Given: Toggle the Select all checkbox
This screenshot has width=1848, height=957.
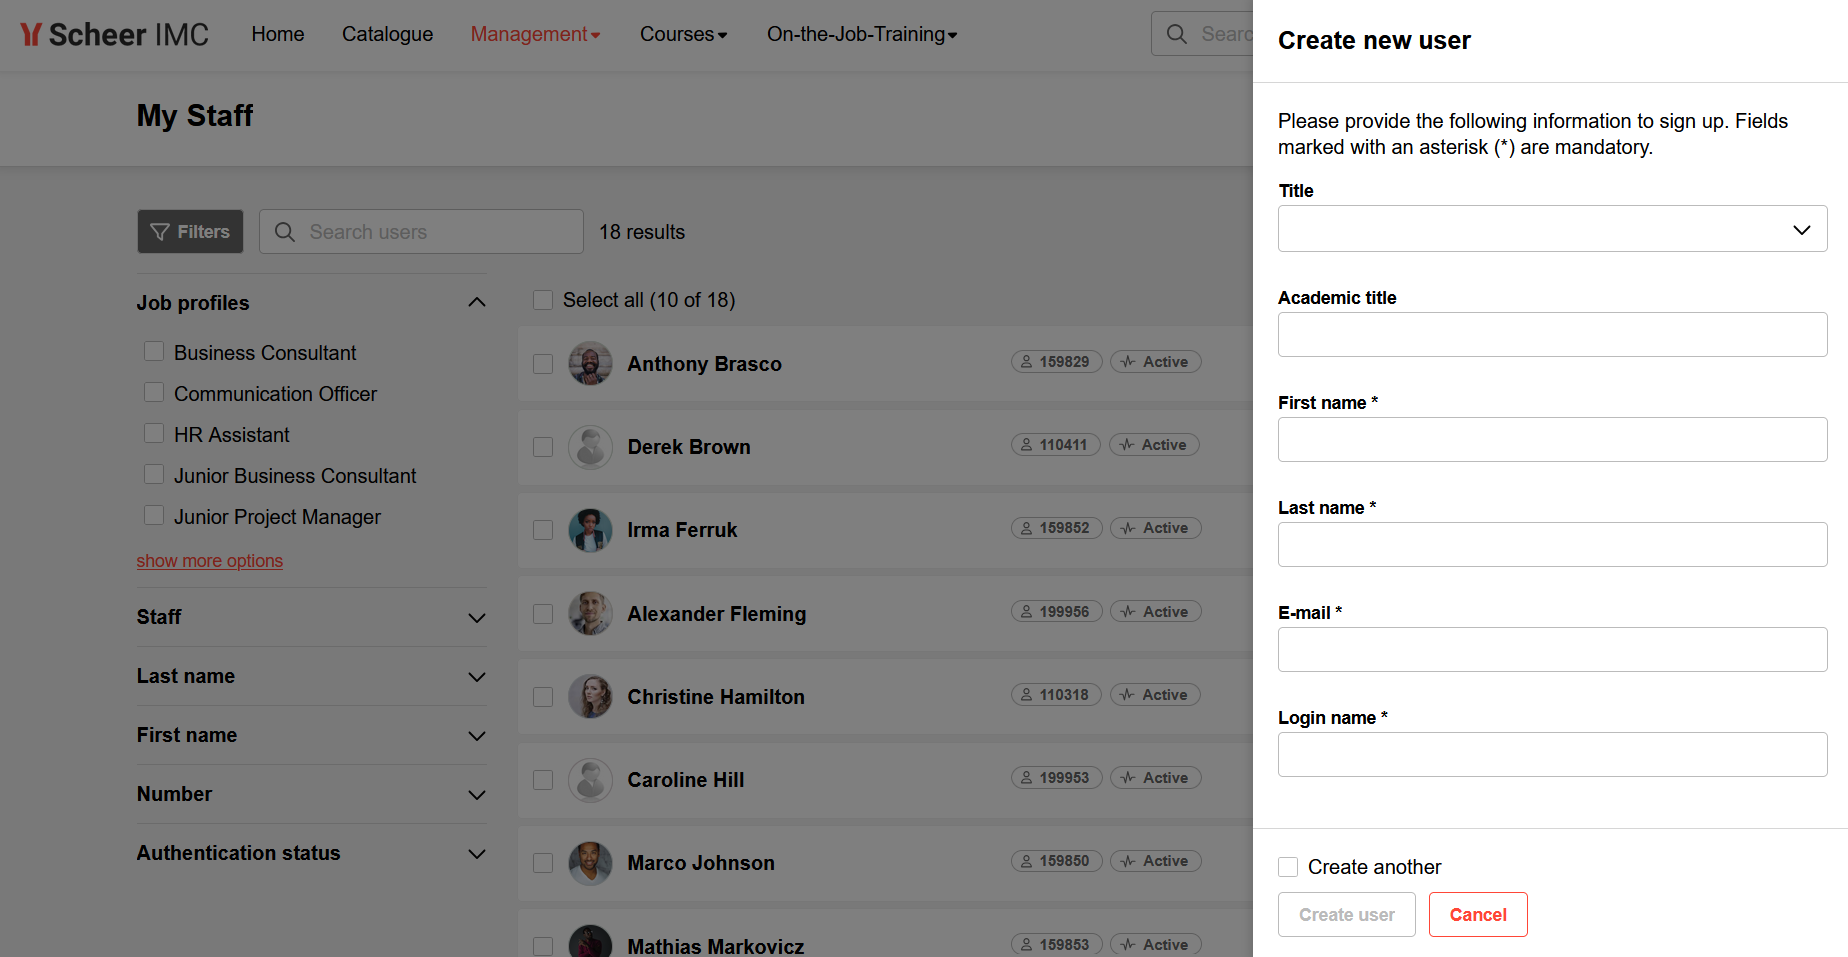Looking at the screenshot, I should [x=543, y=300].
